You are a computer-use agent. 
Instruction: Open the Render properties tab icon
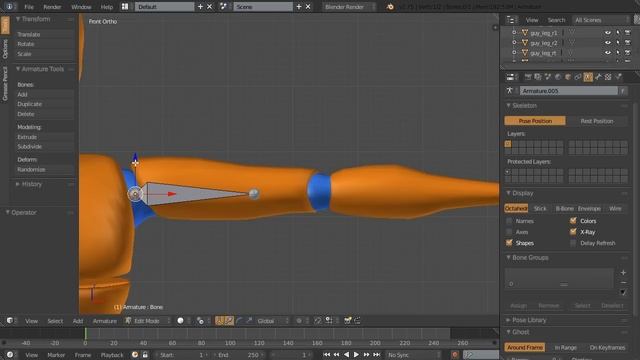click(x=528, y=77)
